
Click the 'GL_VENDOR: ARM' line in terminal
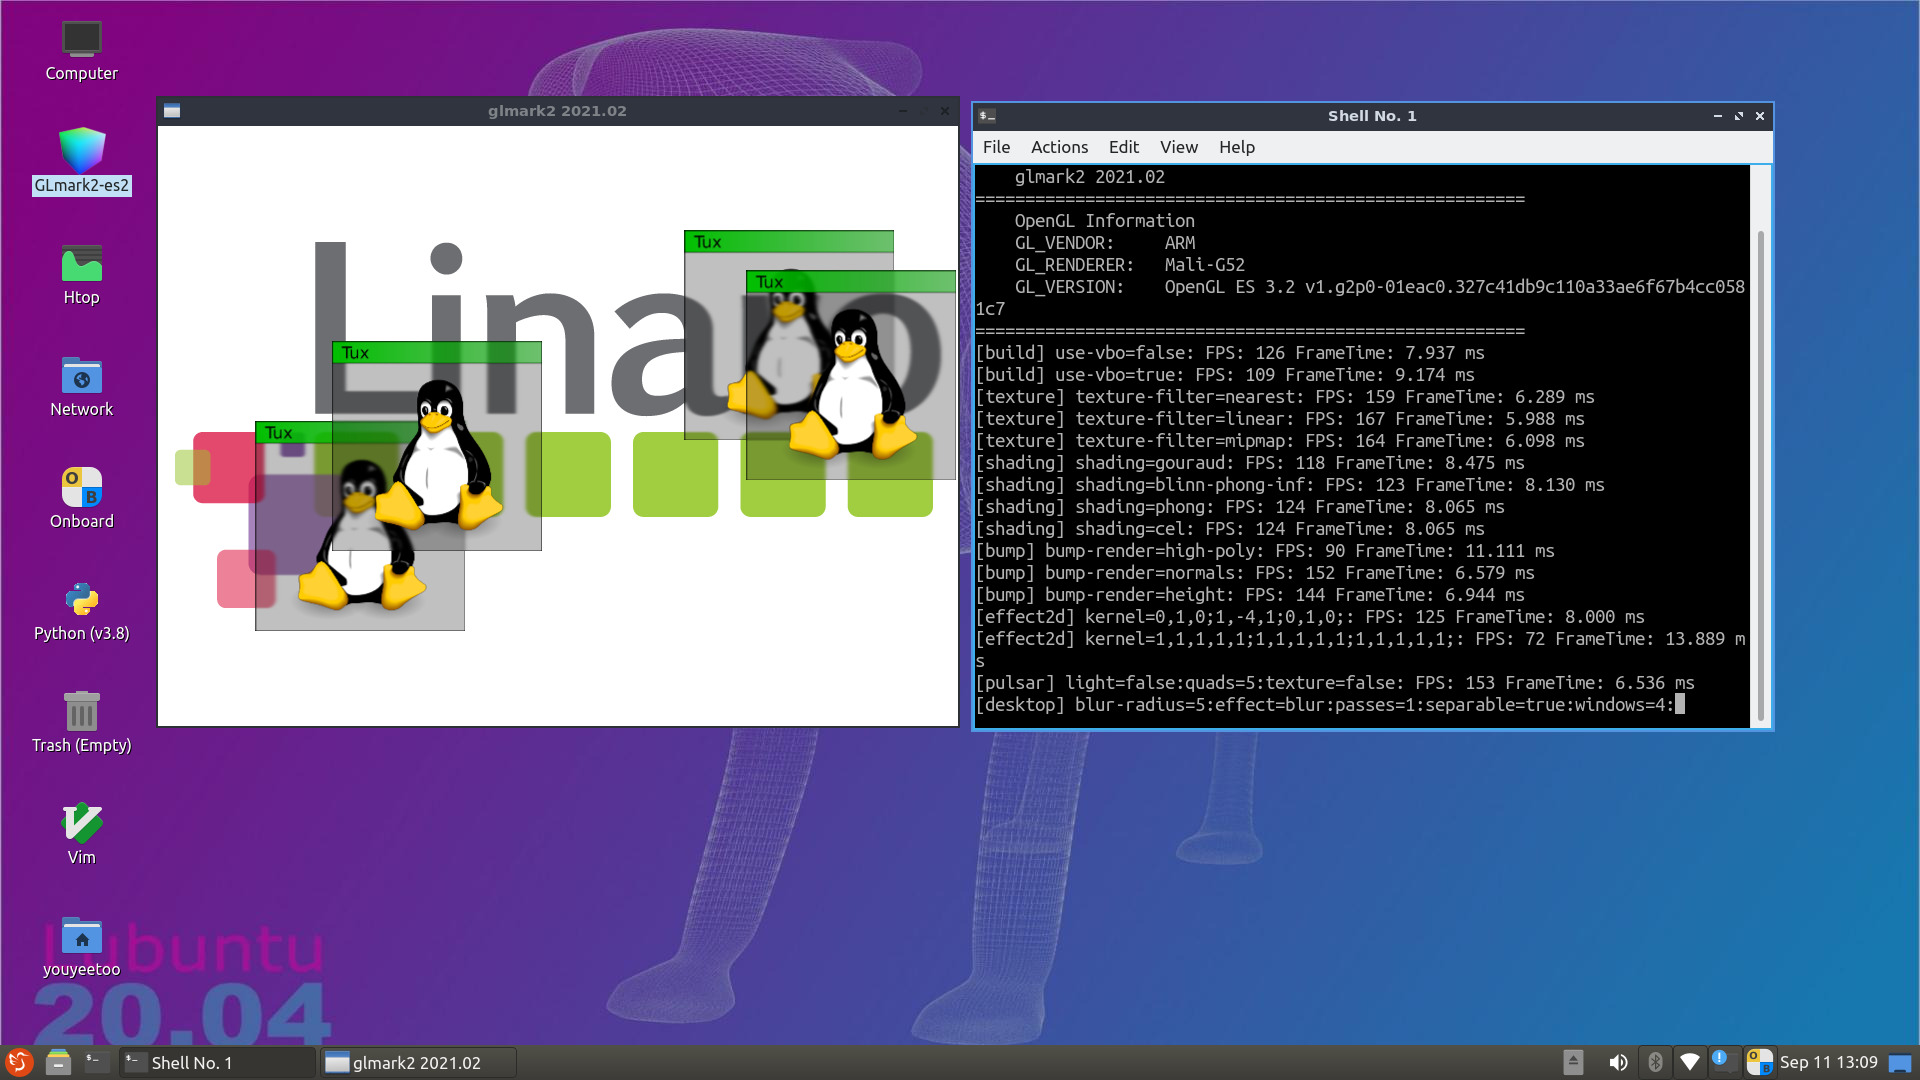tap(1105, 243)
